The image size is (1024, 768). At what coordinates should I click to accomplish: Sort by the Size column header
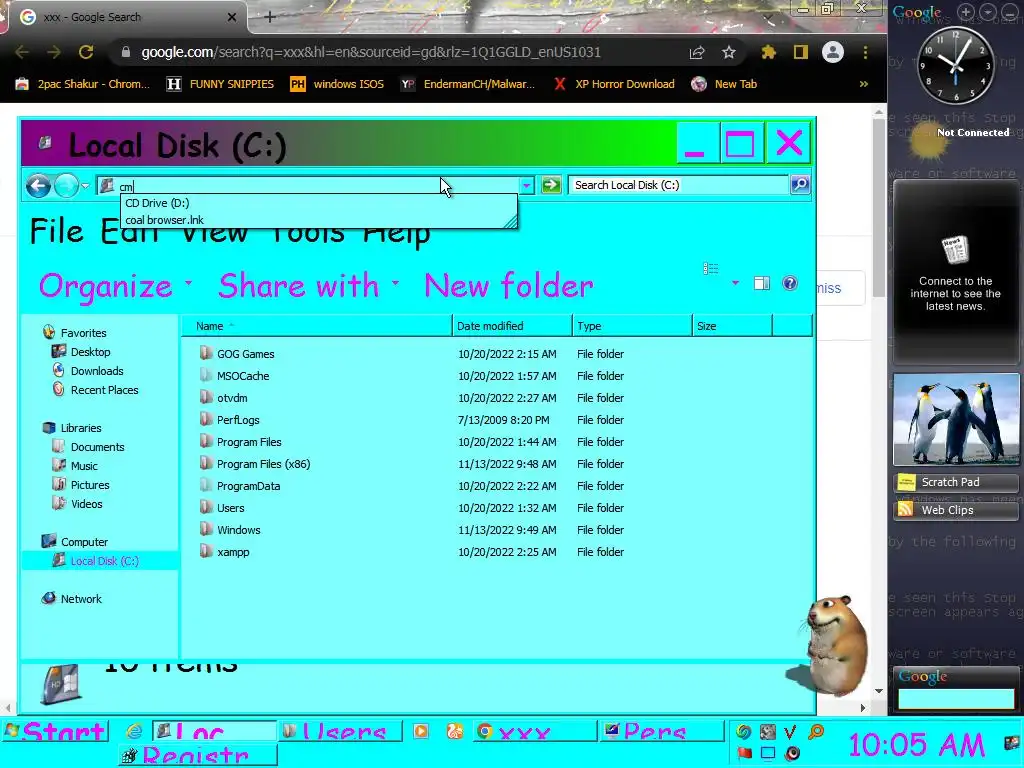[x=732, y=326]
